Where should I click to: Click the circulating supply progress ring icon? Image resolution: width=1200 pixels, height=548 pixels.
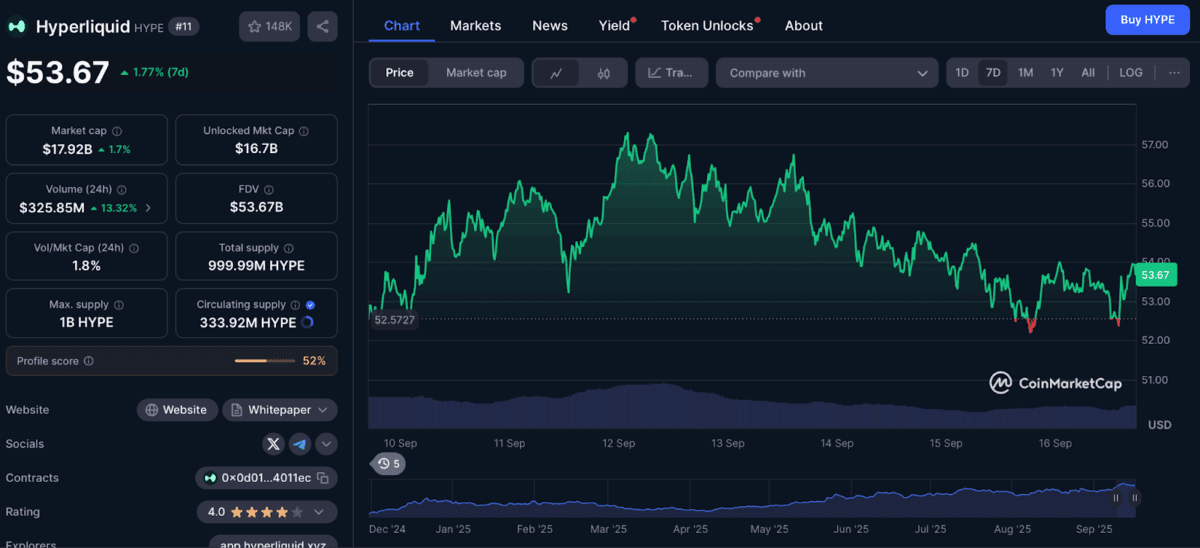click(x=307, y=322)
